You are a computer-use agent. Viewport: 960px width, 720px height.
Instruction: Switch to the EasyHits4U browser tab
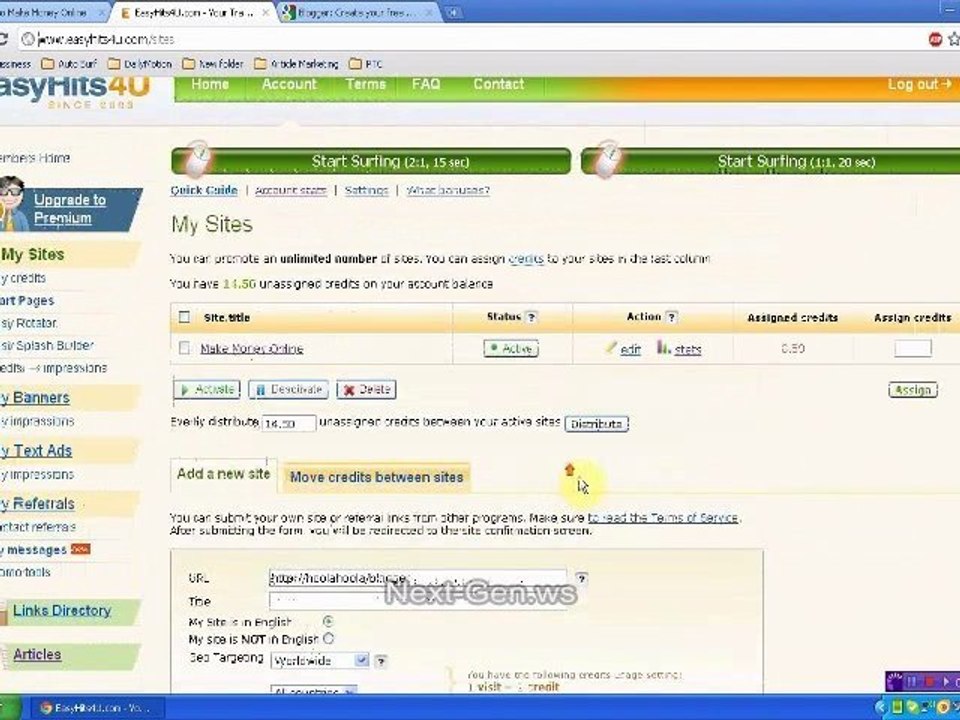193,12
